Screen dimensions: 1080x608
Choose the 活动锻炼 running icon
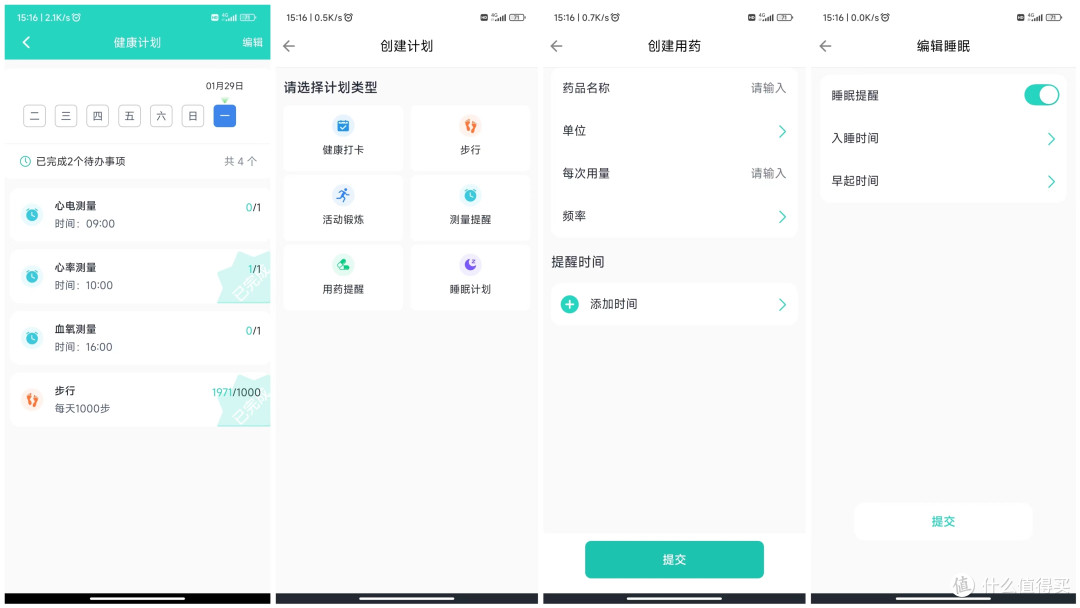click(343, 196)
